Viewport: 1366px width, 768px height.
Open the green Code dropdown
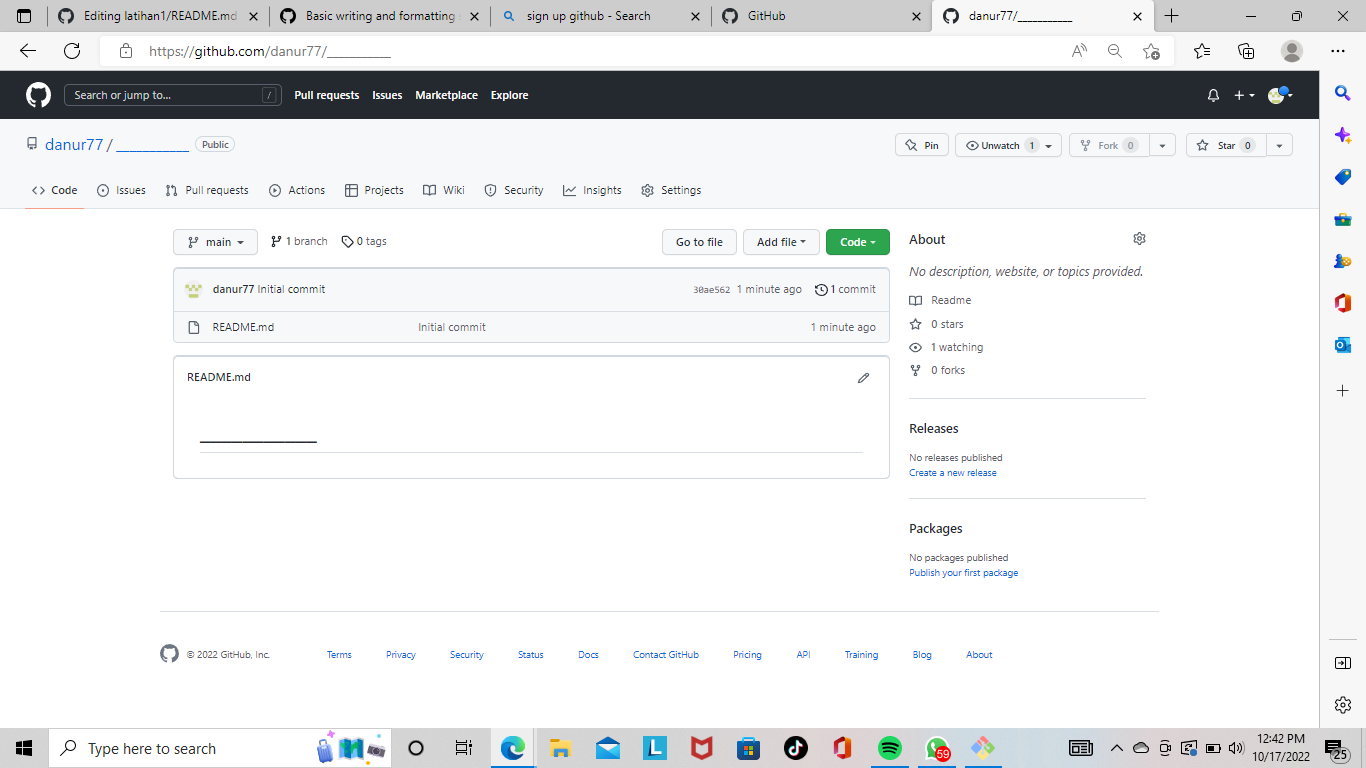(857, 241)
